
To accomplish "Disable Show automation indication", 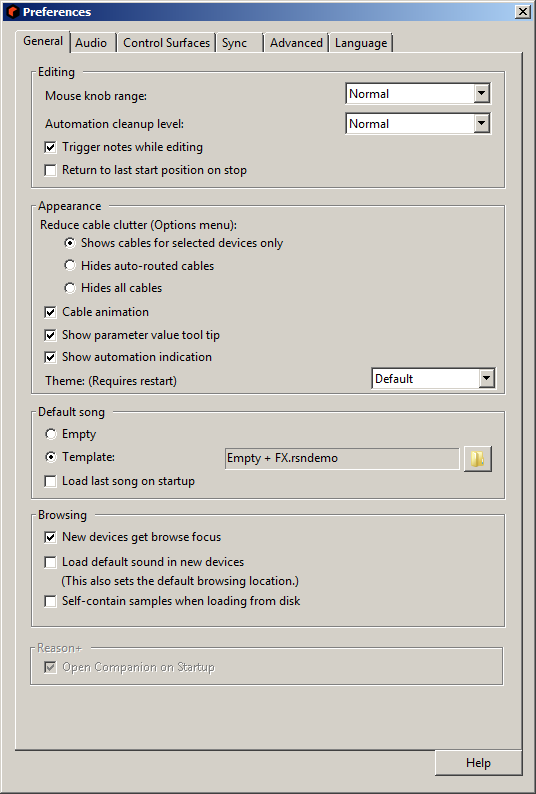I will click(50, 358).
